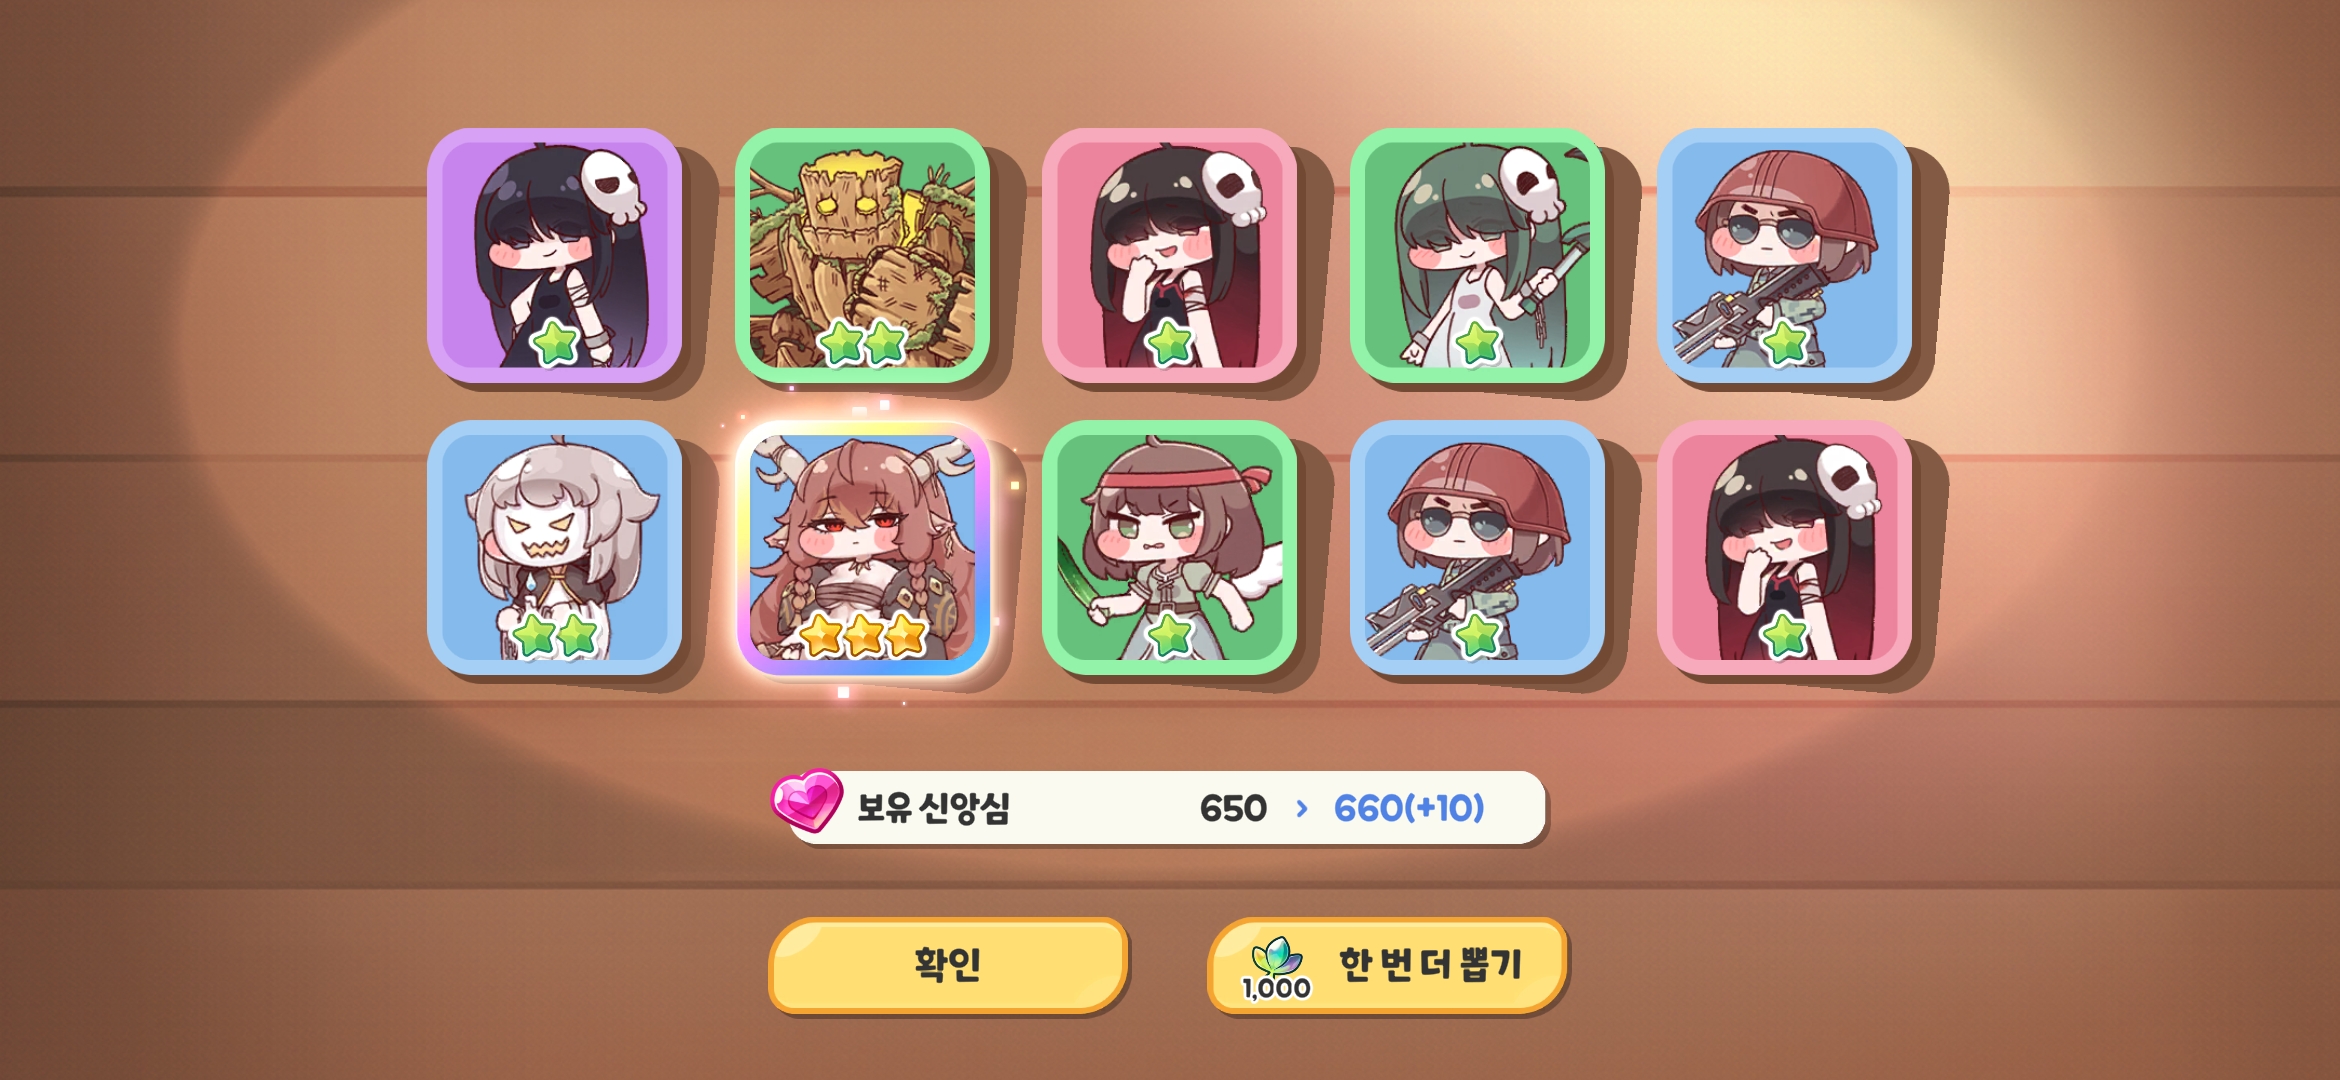Viewport: 2340px width, 1080px height.
Task: Select the red-helmet soldier card in bottom row
Action: (x=1477, y=547)
